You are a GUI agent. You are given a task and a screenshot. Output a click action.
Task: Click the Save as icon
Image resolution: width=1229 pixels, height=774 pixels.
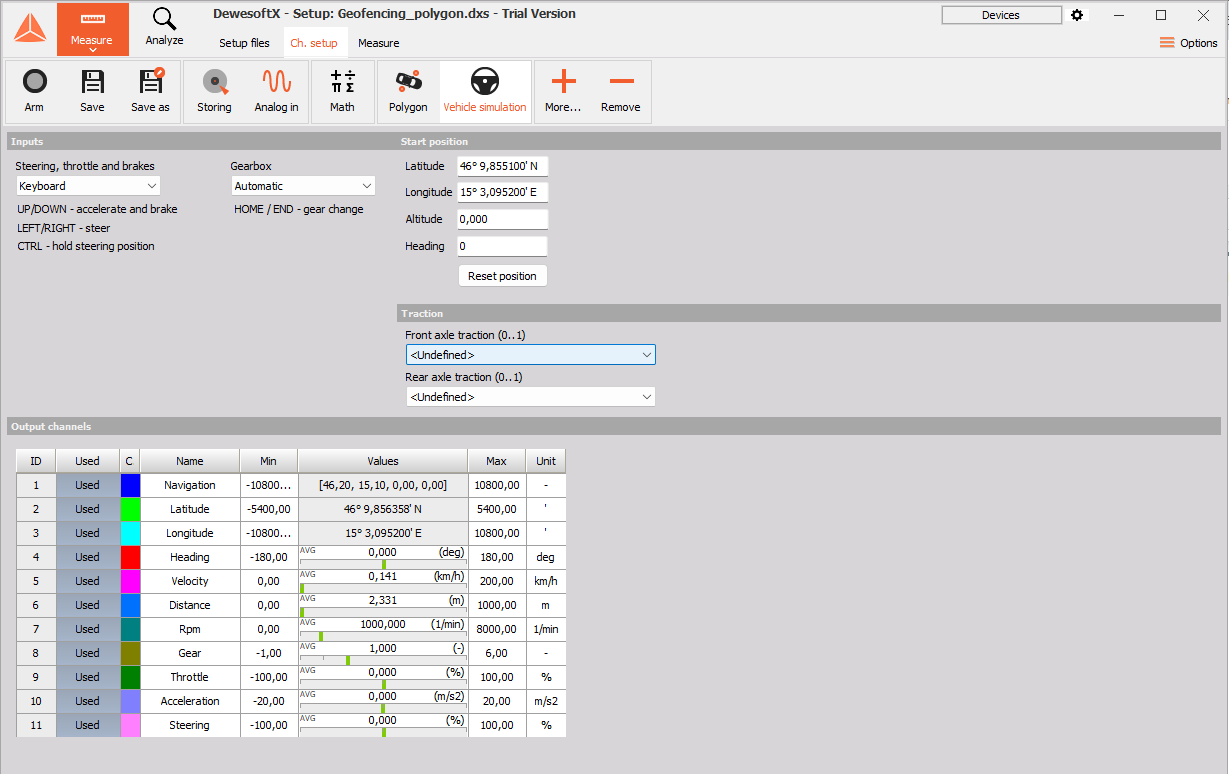tap(150, 92)
